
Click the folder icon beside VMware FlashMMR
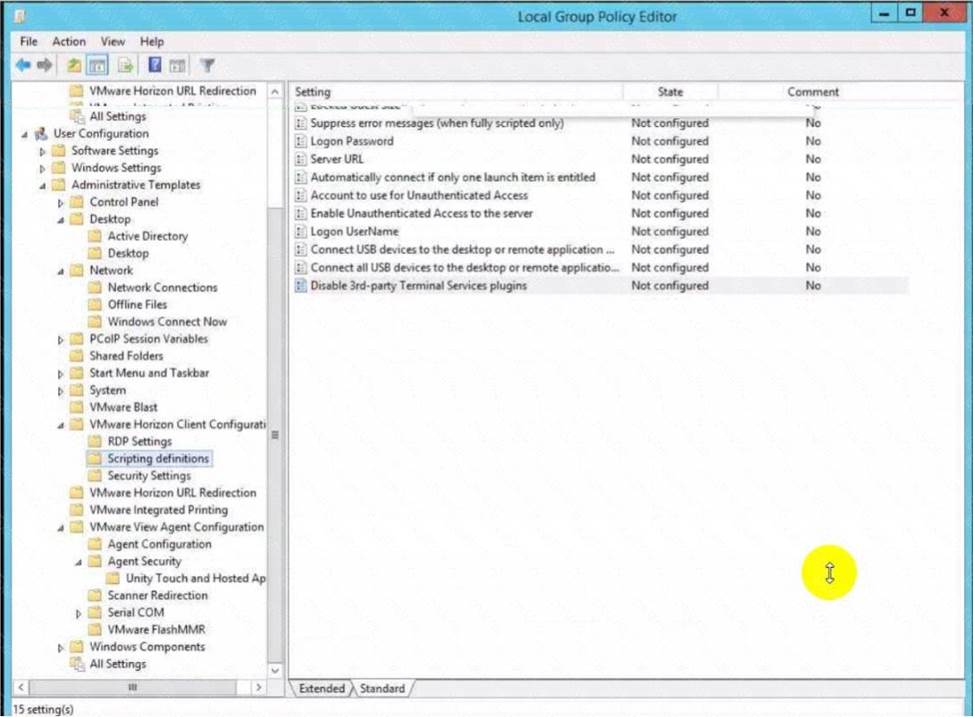(95, 629)
